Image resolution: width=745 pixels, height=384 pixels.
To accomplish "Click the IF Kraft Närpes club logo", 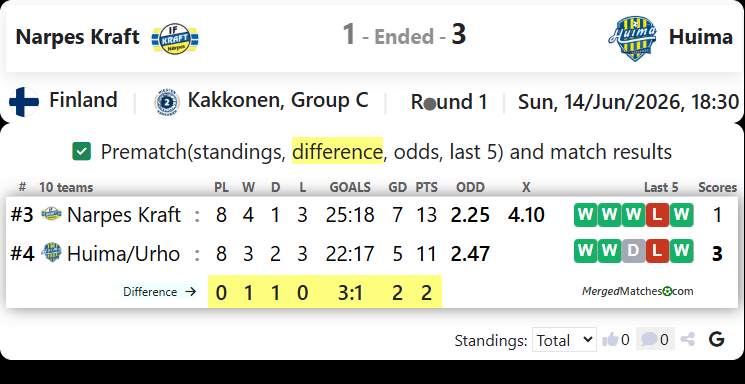I will click(x=175, y=38).
